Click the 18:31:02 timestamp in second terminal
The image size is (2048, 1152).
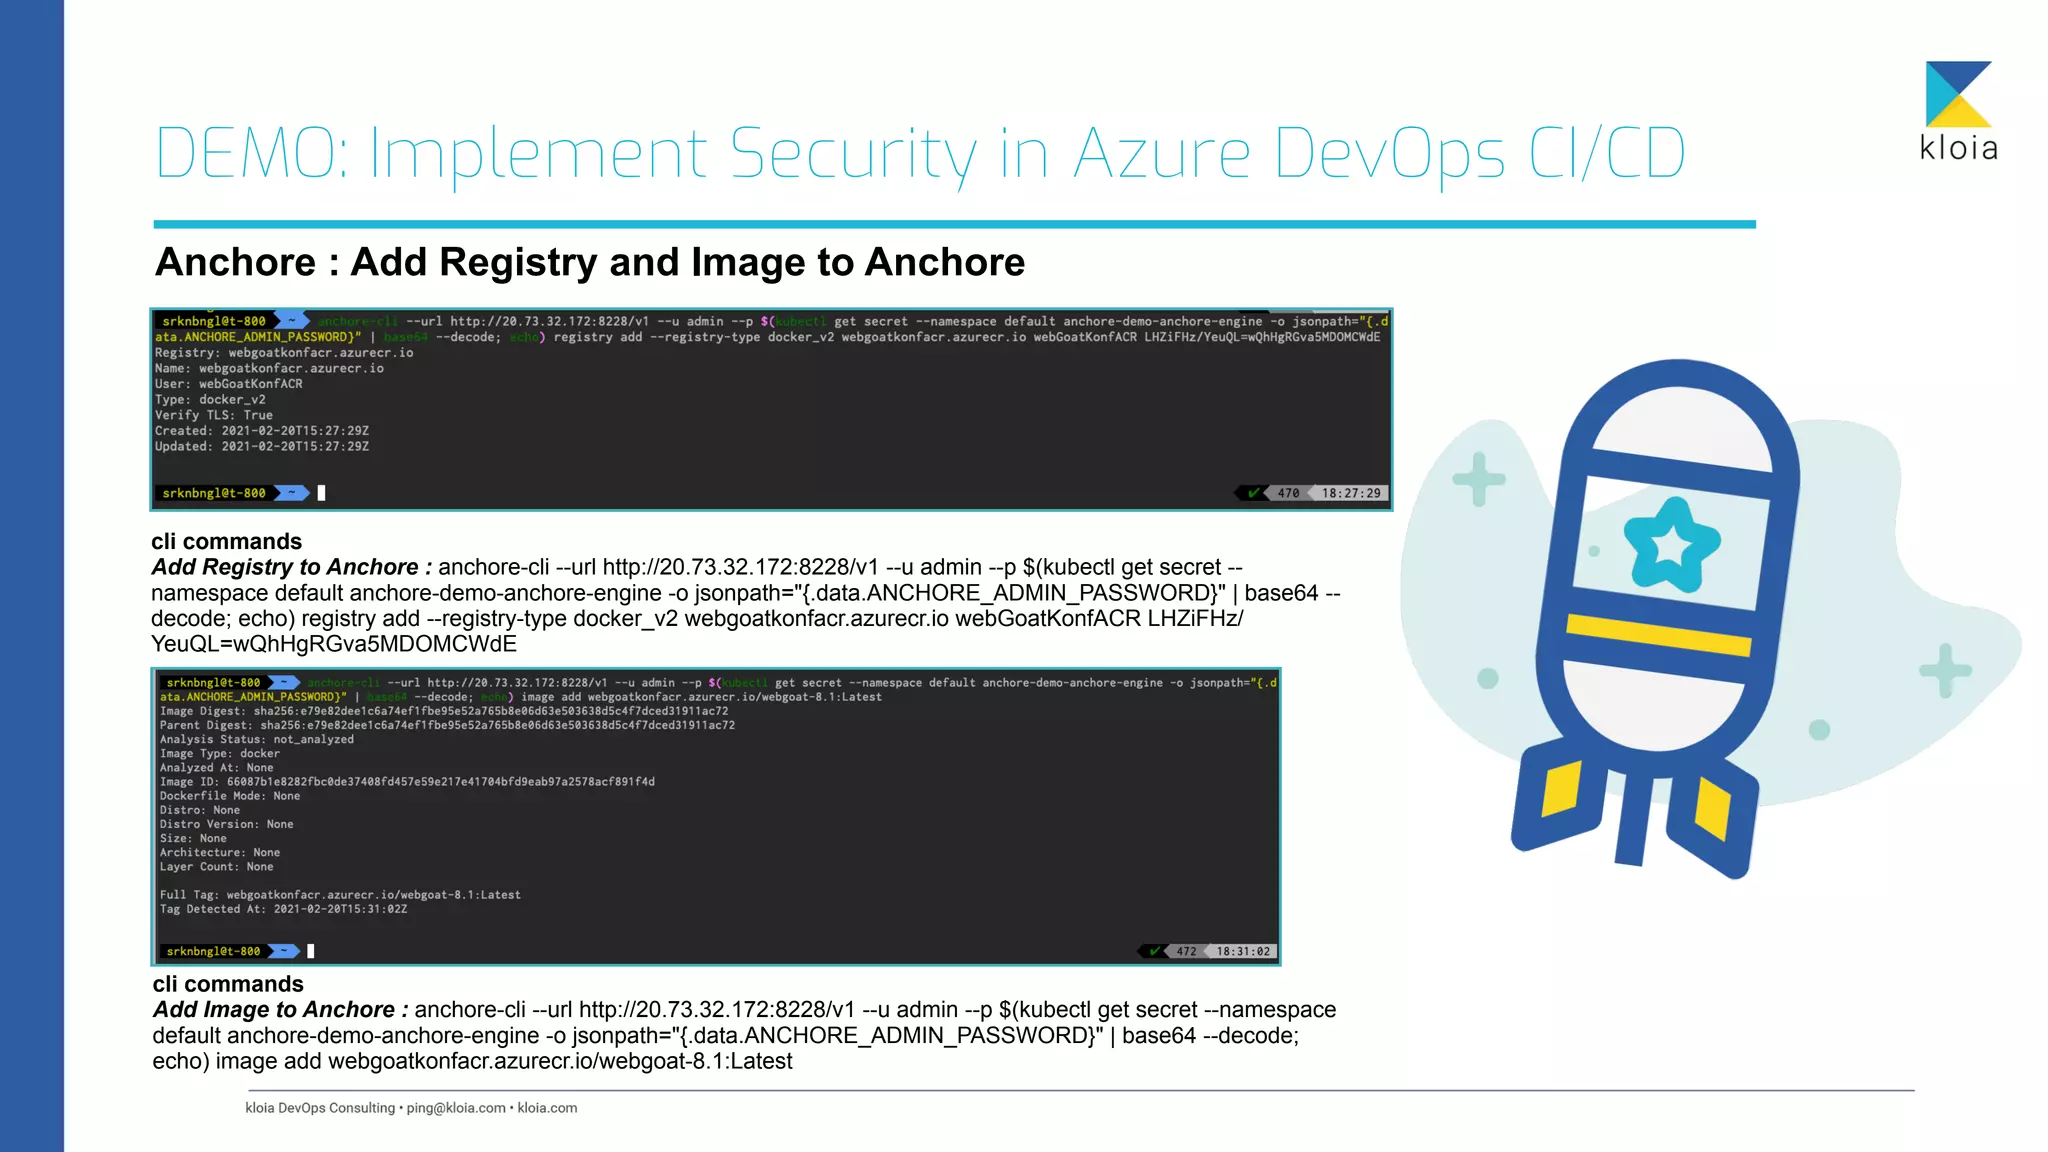(x=1243, y=951)
